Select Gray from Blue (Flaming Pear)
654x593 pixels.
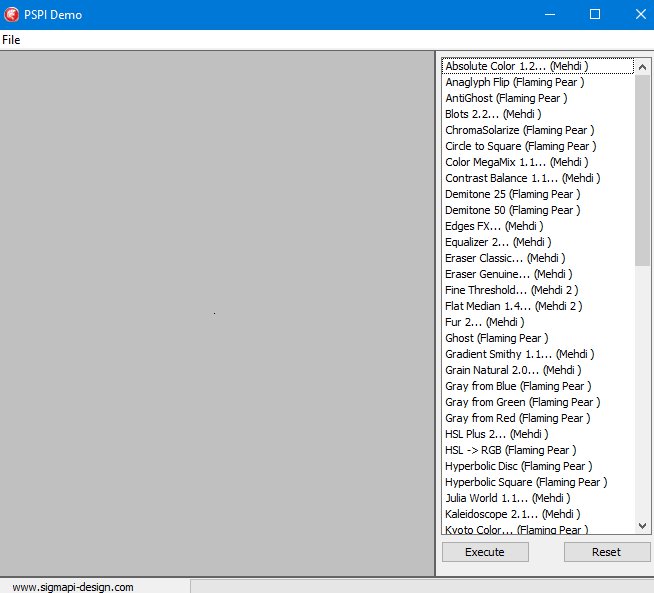point(538,386)
